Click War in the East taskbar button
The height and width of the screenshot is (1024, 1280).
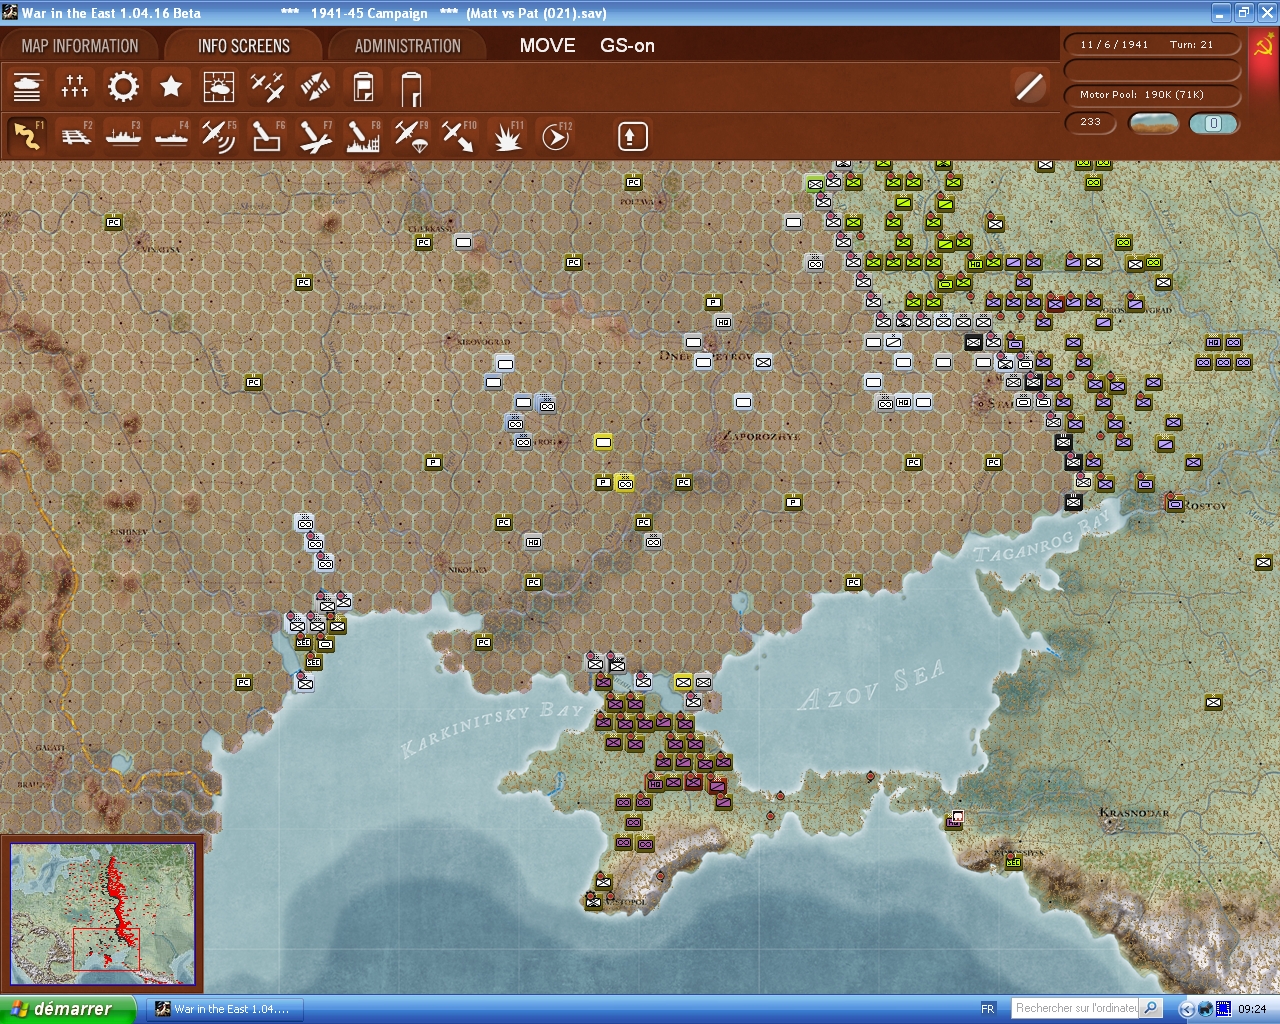click(225, 1009)
